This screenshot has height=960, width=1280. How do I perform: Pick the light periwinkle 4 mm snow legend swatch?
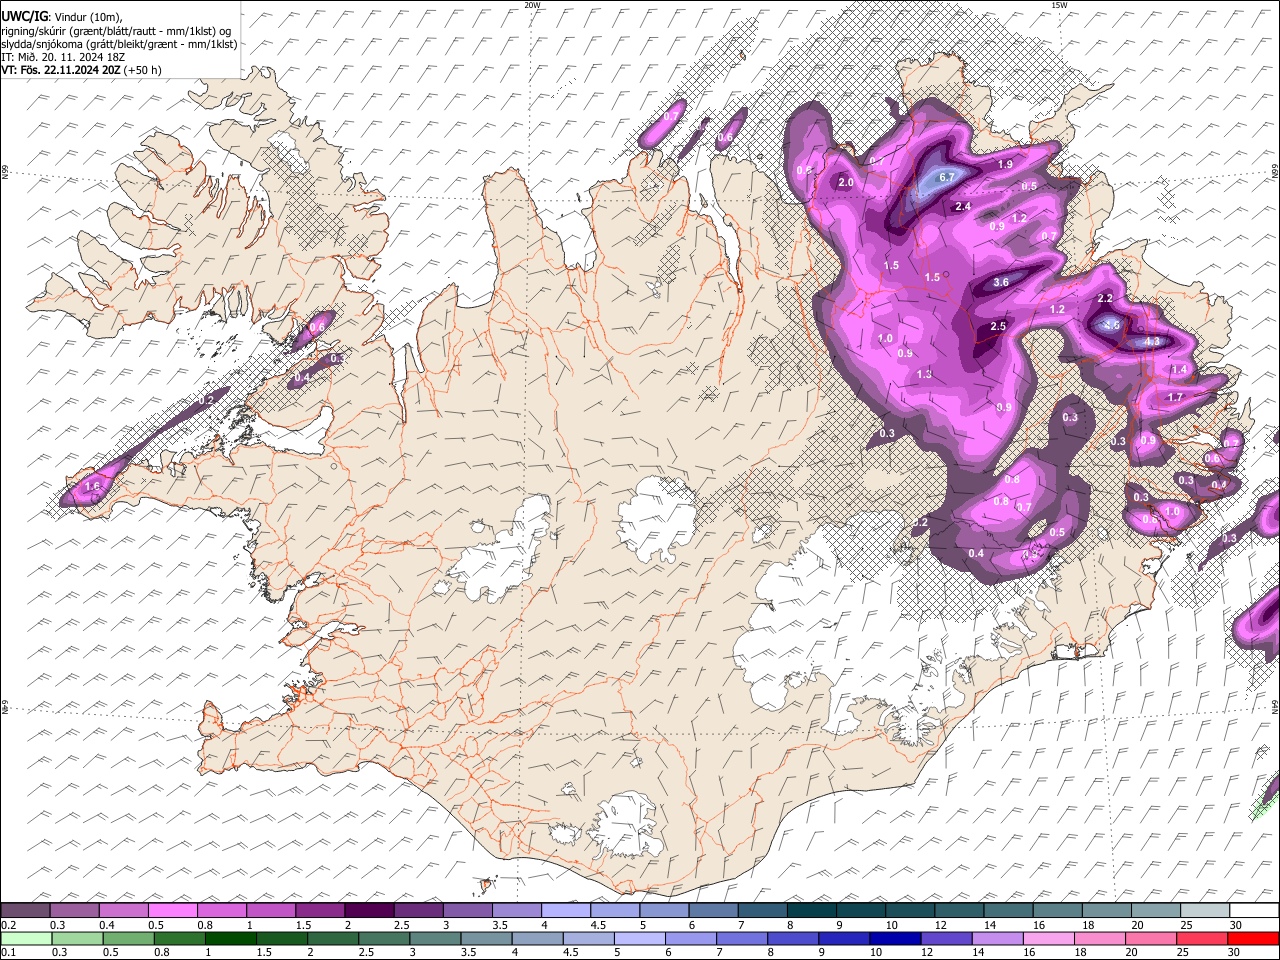566,910
